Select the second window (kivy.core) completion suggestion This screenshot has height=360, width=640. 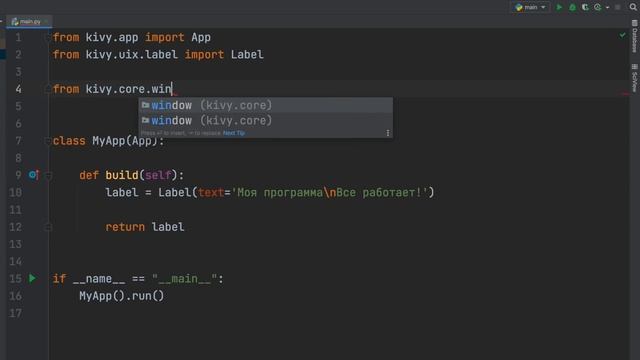[266, 120]
